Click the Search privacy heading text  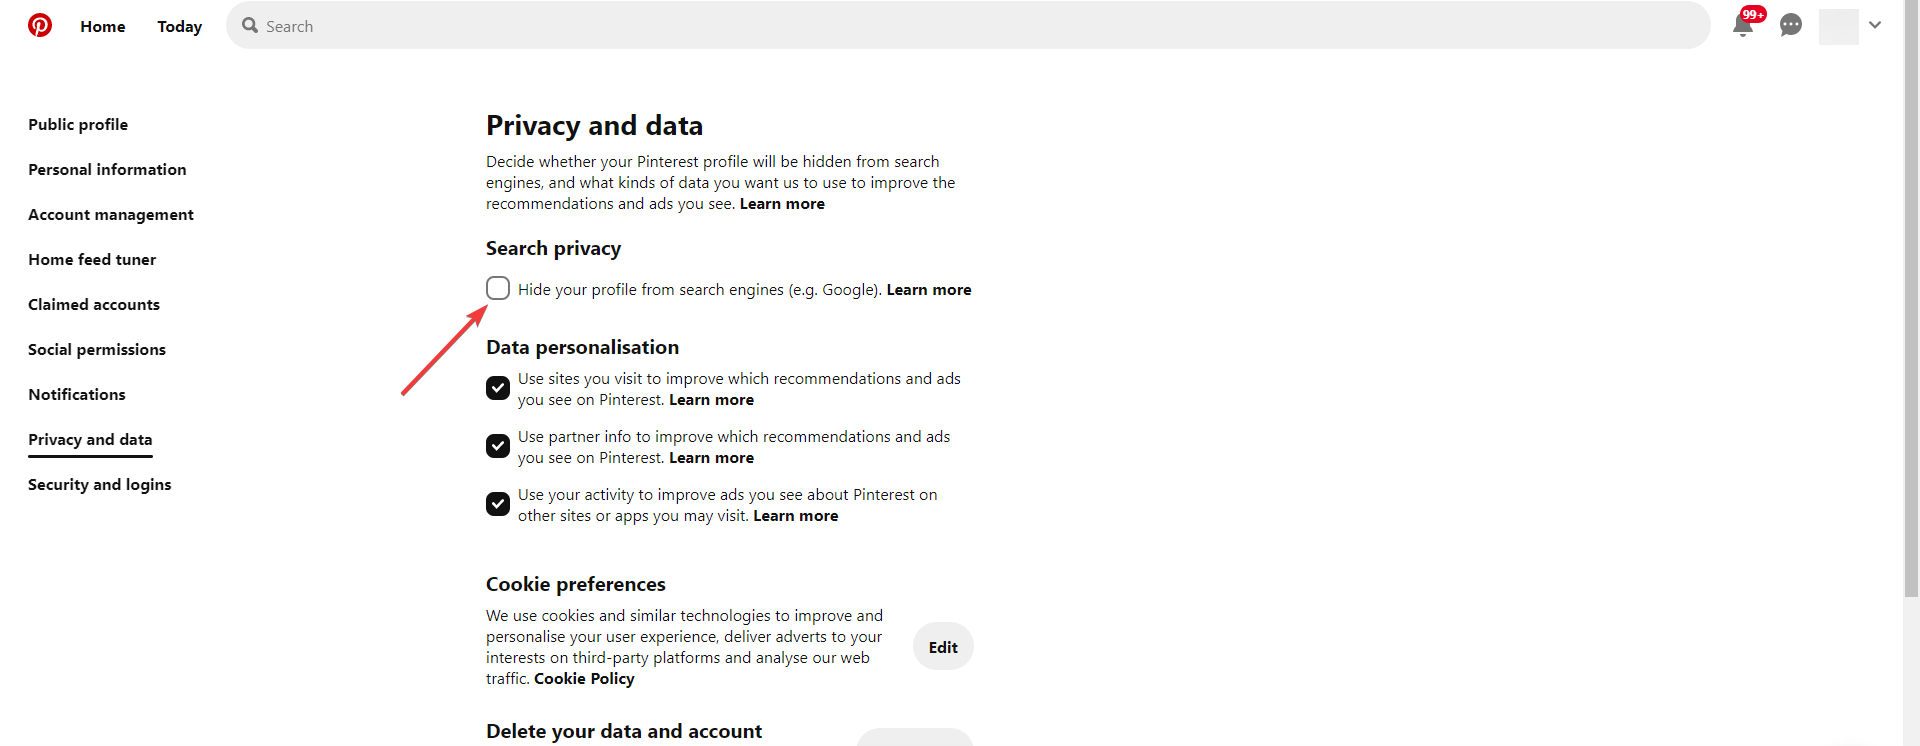pos(553,248)
